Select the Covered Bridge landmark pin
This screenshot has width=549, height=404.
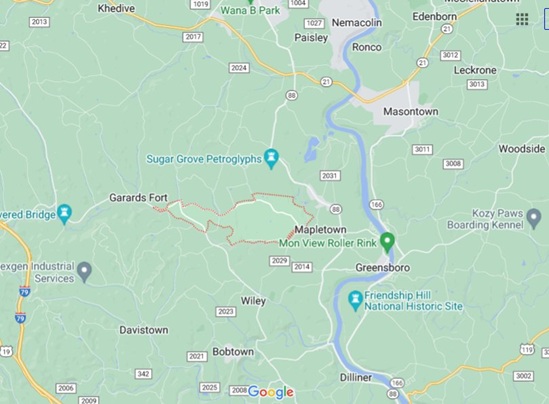click(x=64, y=214)
